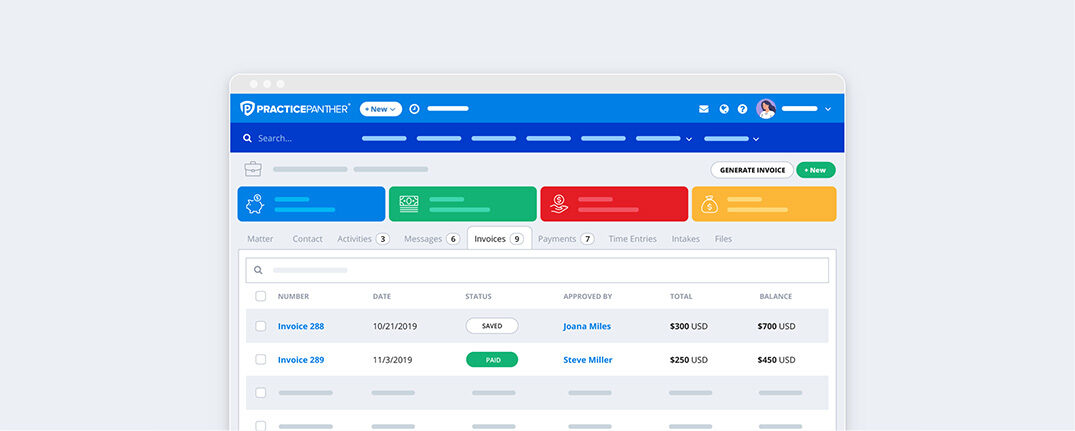Expand the last navigation menu chevron
This screenshot has width=1075, height=431.
(x=756, y=139)
